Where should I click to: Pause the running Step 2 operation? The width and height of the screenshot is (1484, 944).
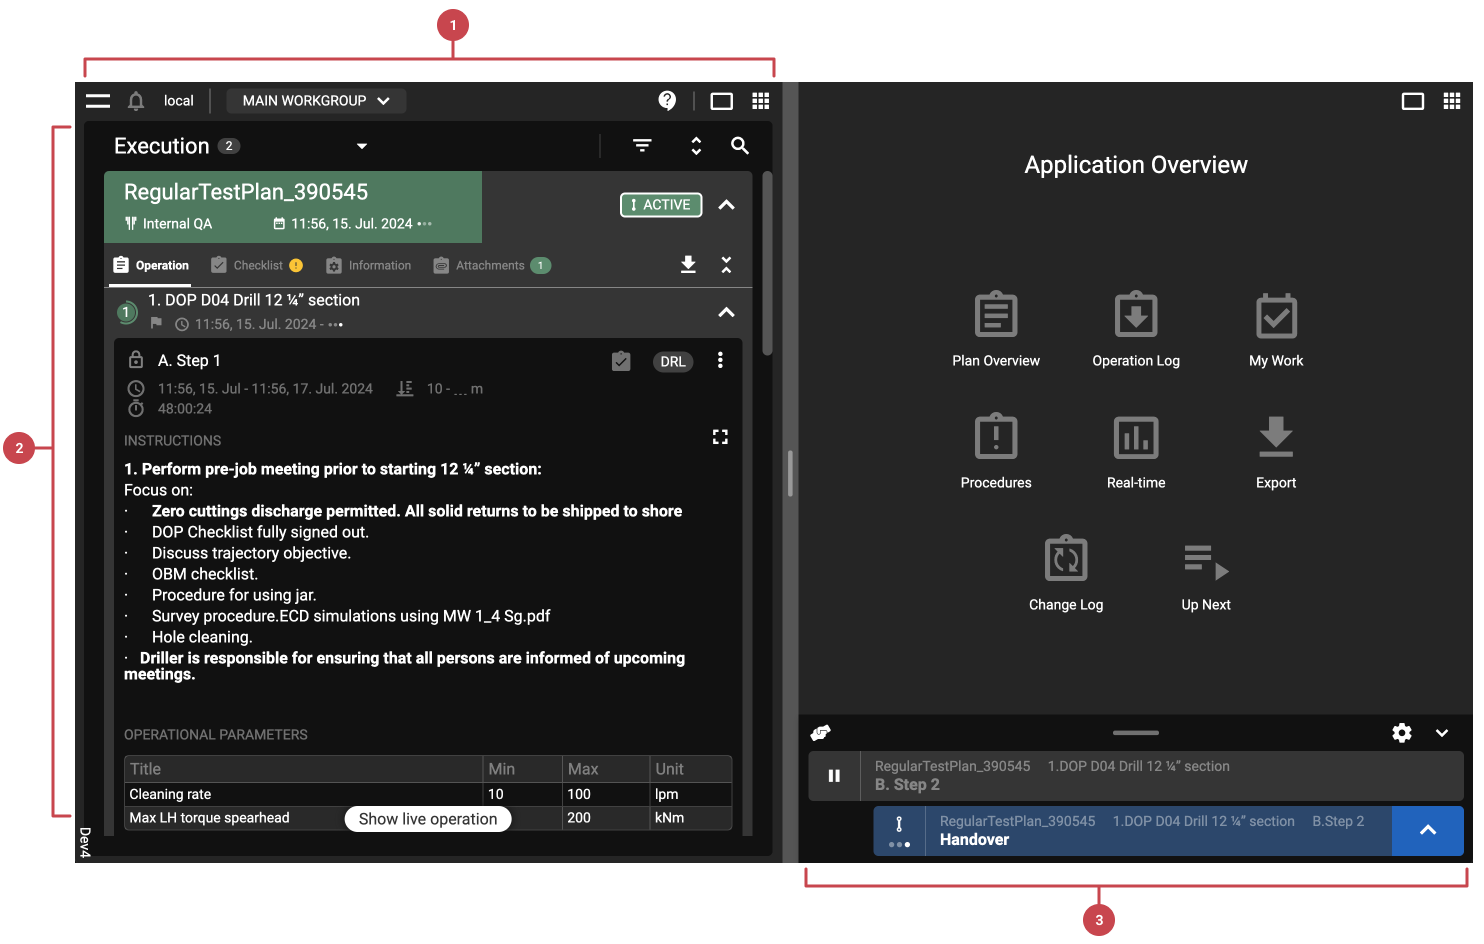pyautogui.click(x=834, y=776)
